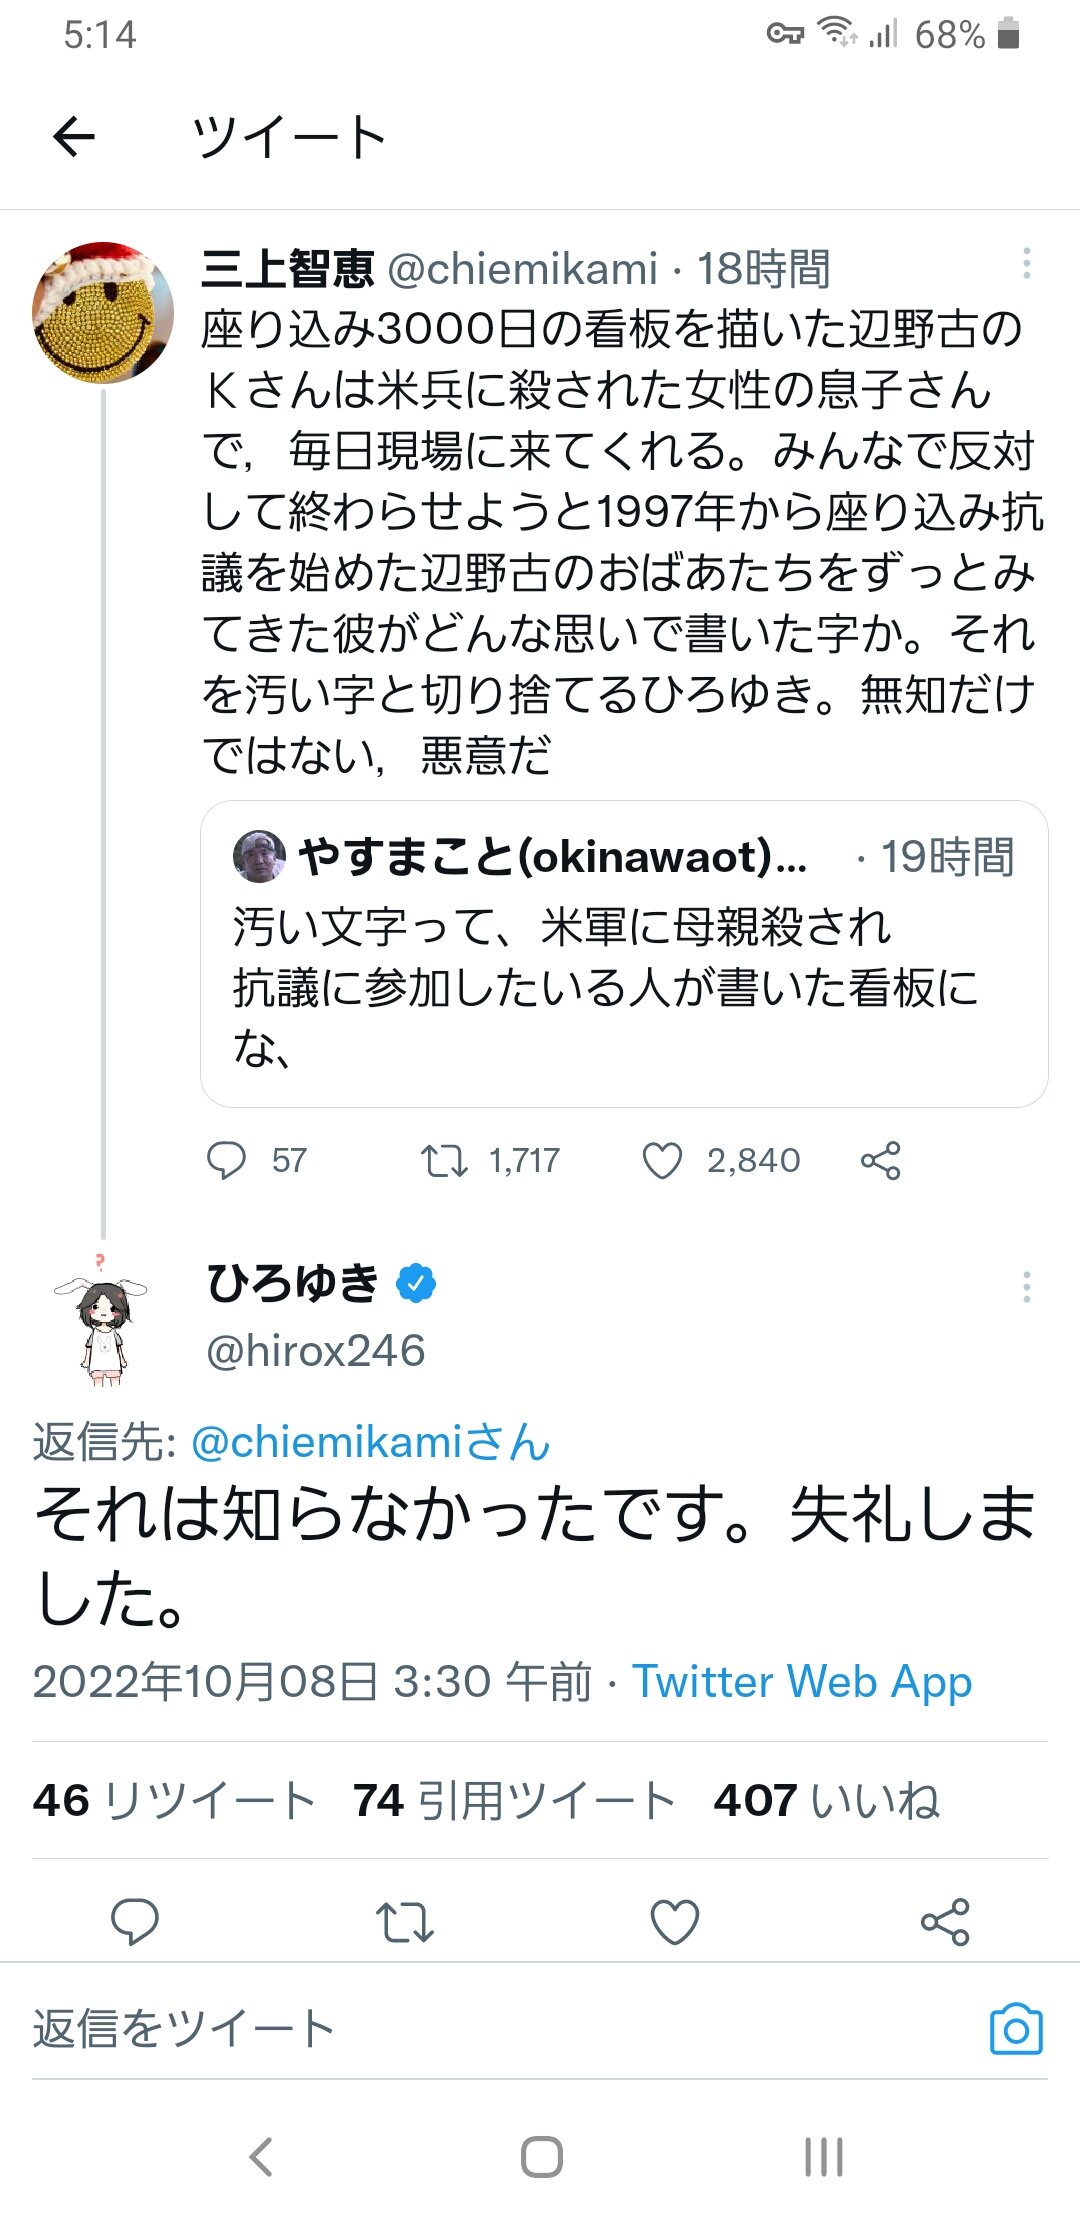View the 407 いいね list
Screen dimensions: 1080x2220
pyautogui.click(x=826, y=1801)
